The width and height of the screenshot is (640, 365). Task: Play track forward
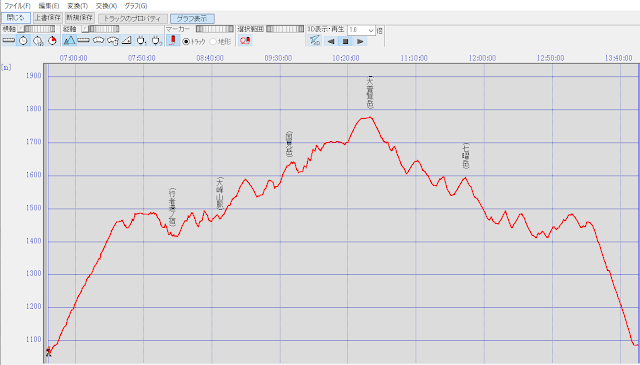click(360, 41)
